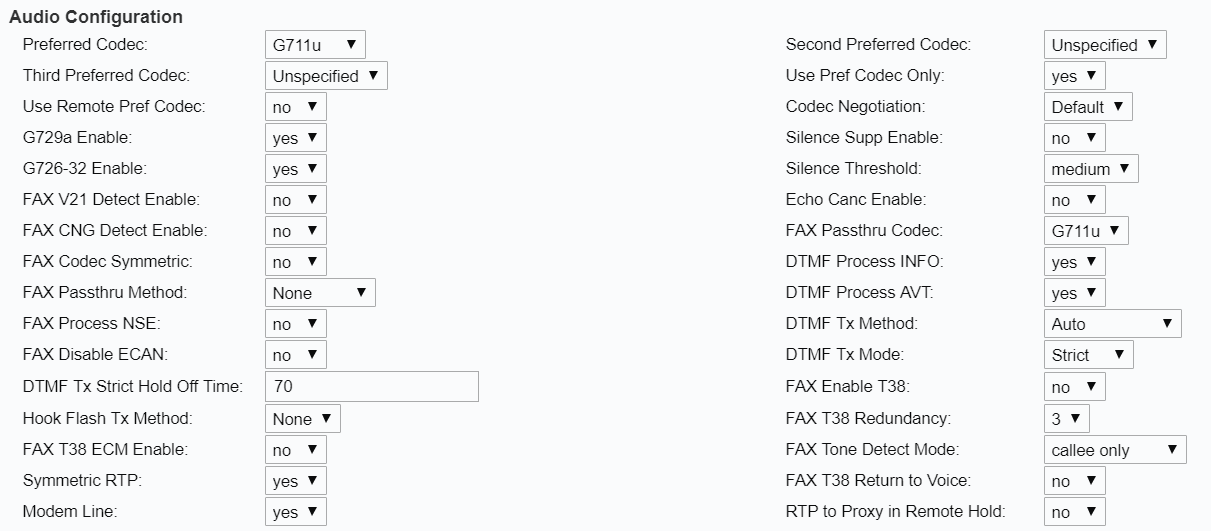This screenshot has height=531, width=1211.
Task: Open FAX Tone Detect Mode dropdown
Action: click(1114, 450)
